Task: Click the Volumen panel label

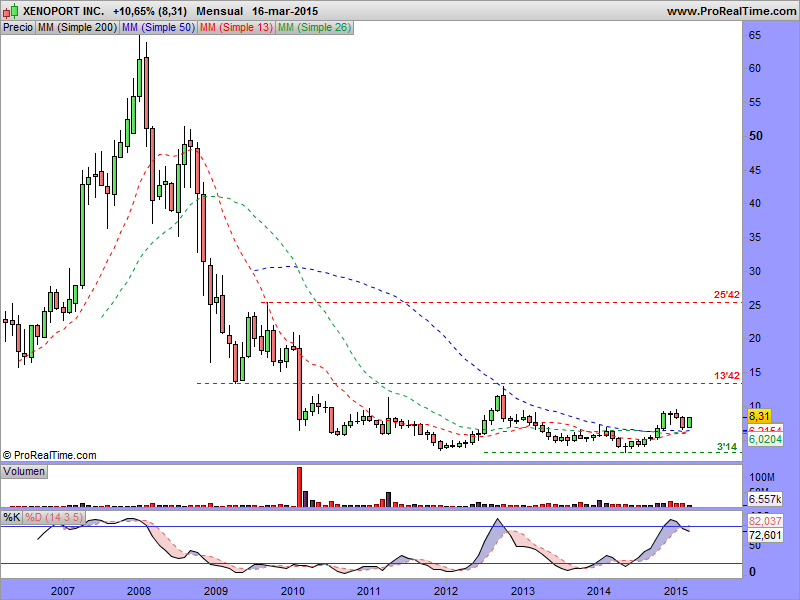Action: coord(24,471)
